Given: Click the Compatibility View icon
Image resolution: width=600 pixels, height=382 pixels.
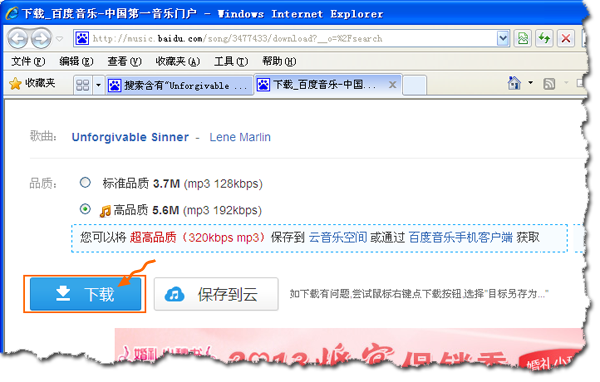Looking at the screenshot, I should point(523,38).
